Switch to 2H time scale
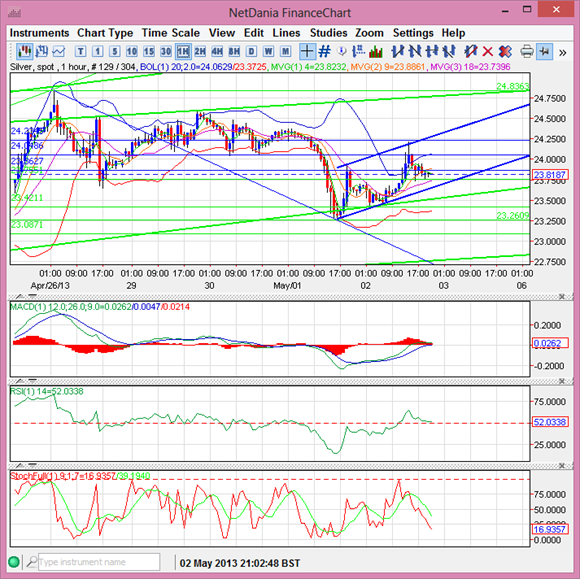 click(x=200, y=51)
